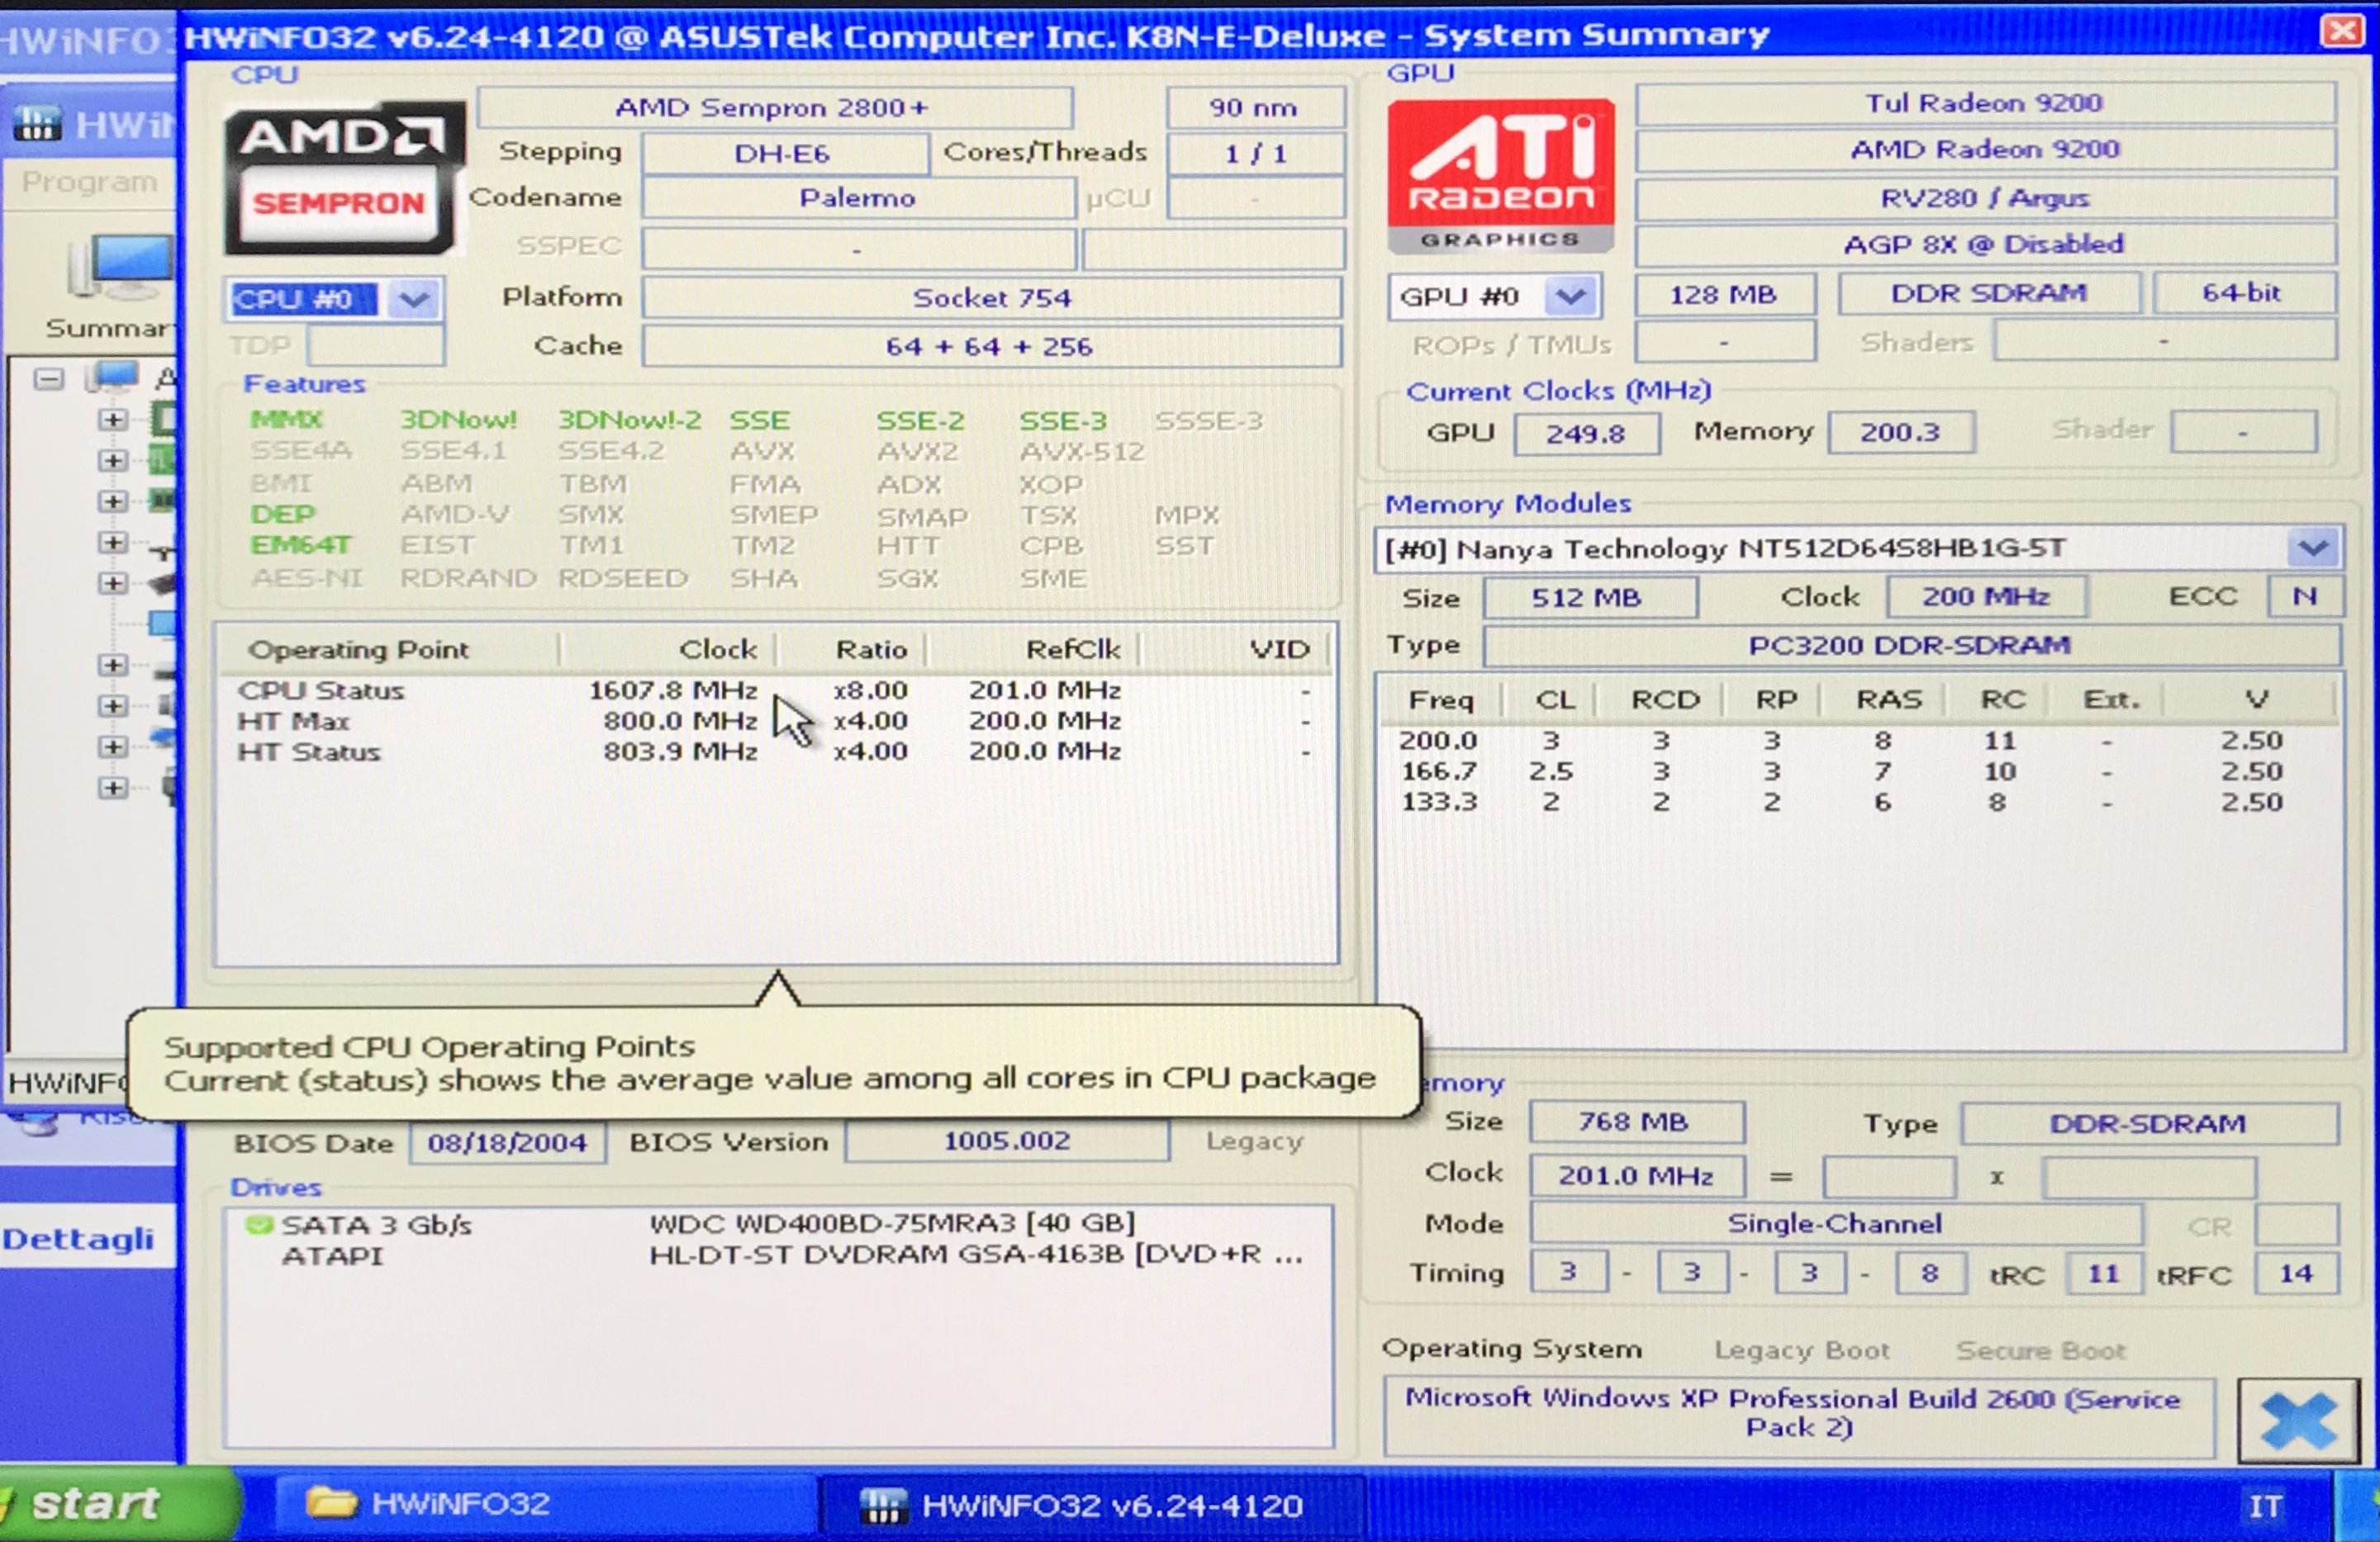Screen dimensions: 2380x1542
Task: Click the AMD Sempron CPU logo
Action: [343, 178]
